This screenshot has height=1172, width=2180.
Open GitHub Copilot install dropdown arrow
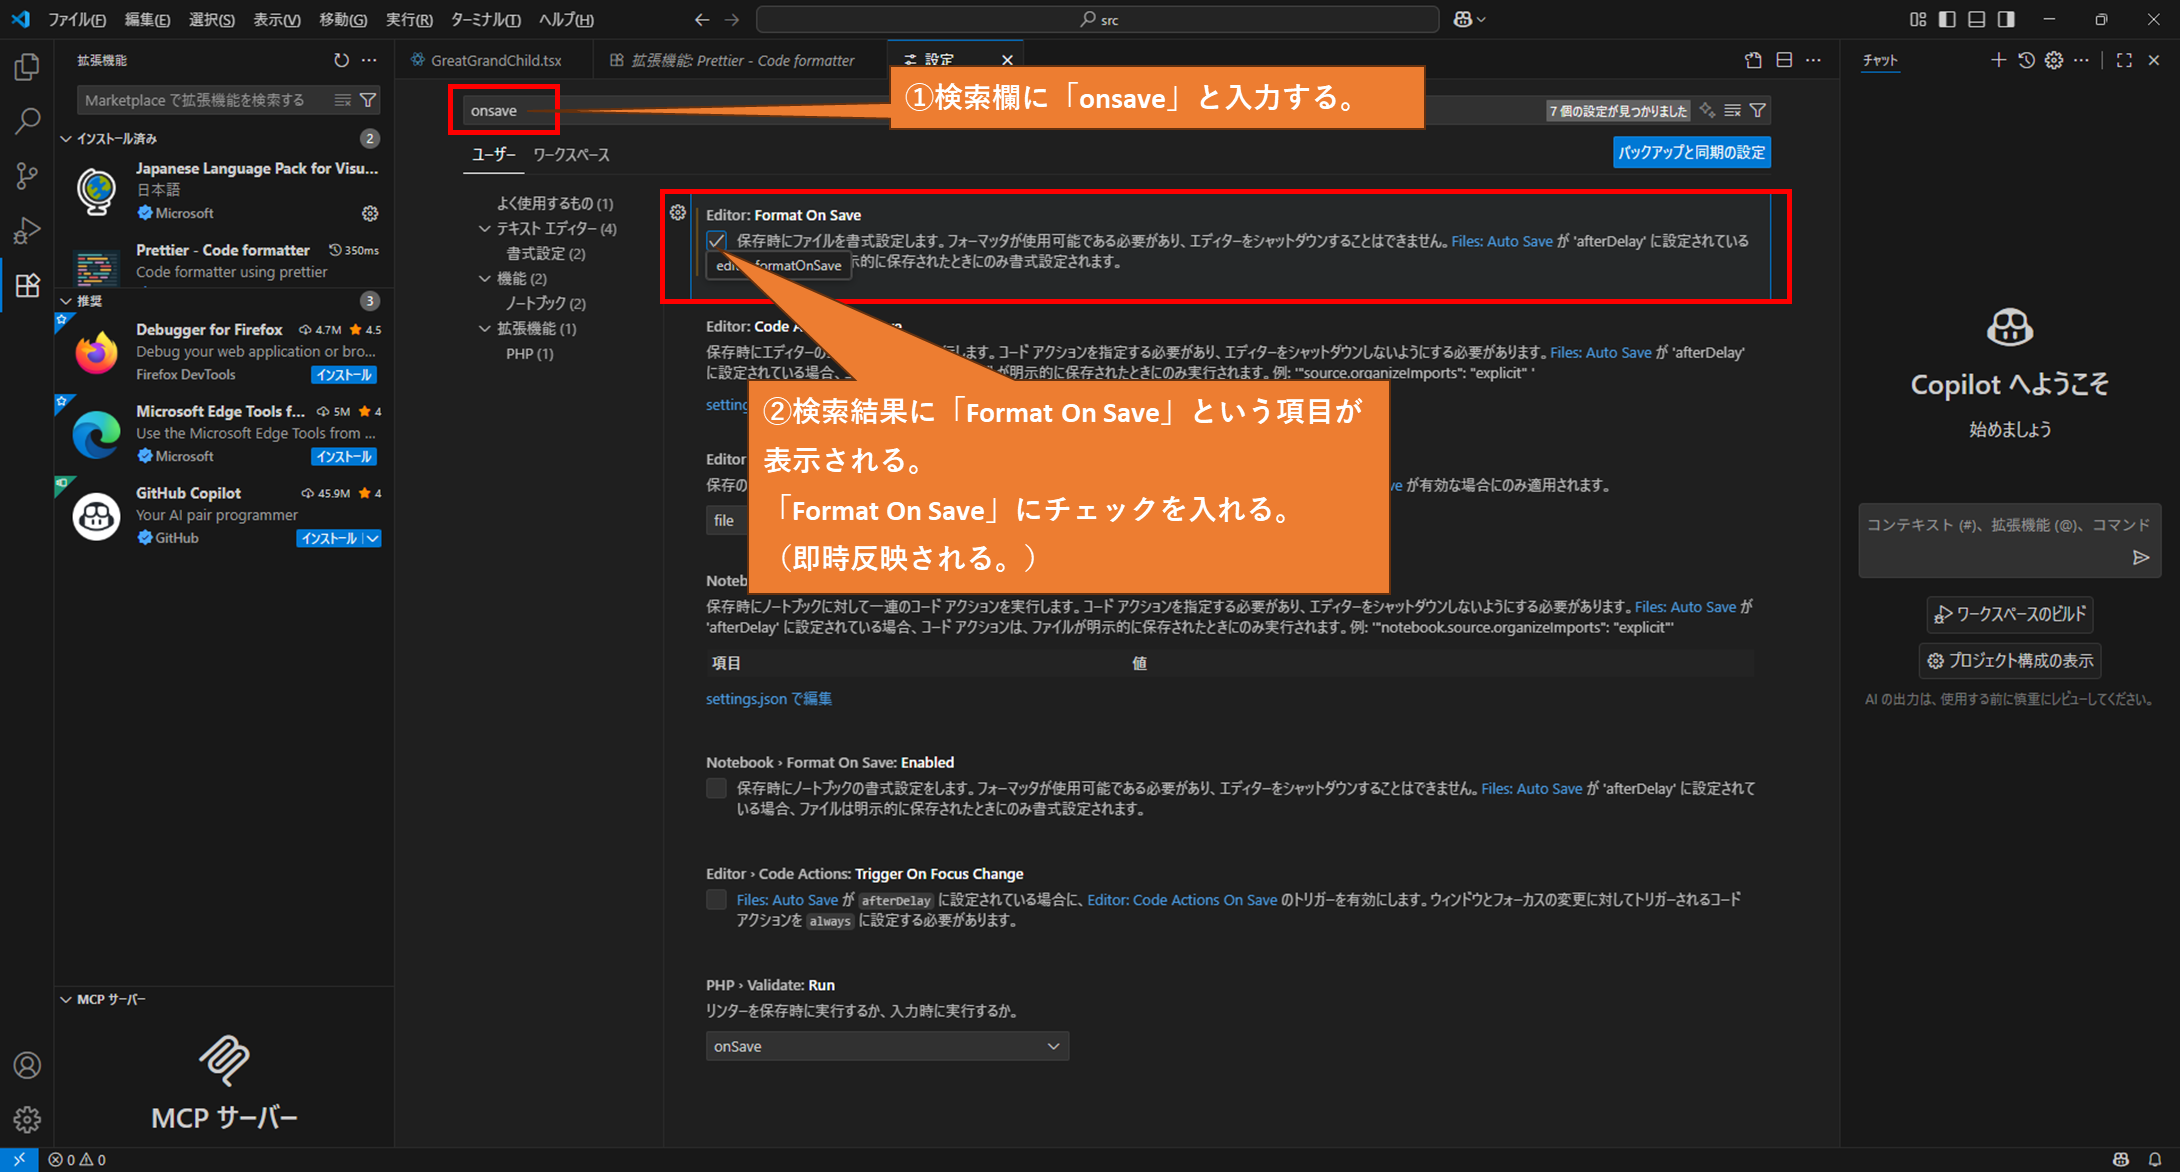coord(372,538)
